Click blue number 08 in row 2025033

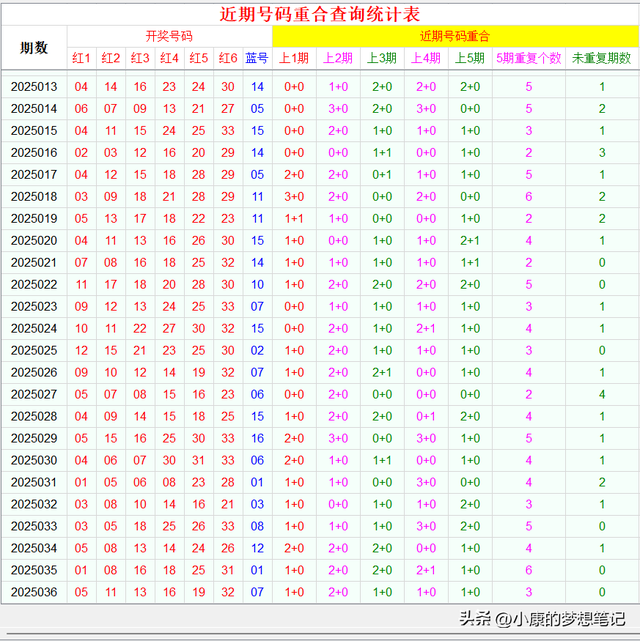(257, 526)
